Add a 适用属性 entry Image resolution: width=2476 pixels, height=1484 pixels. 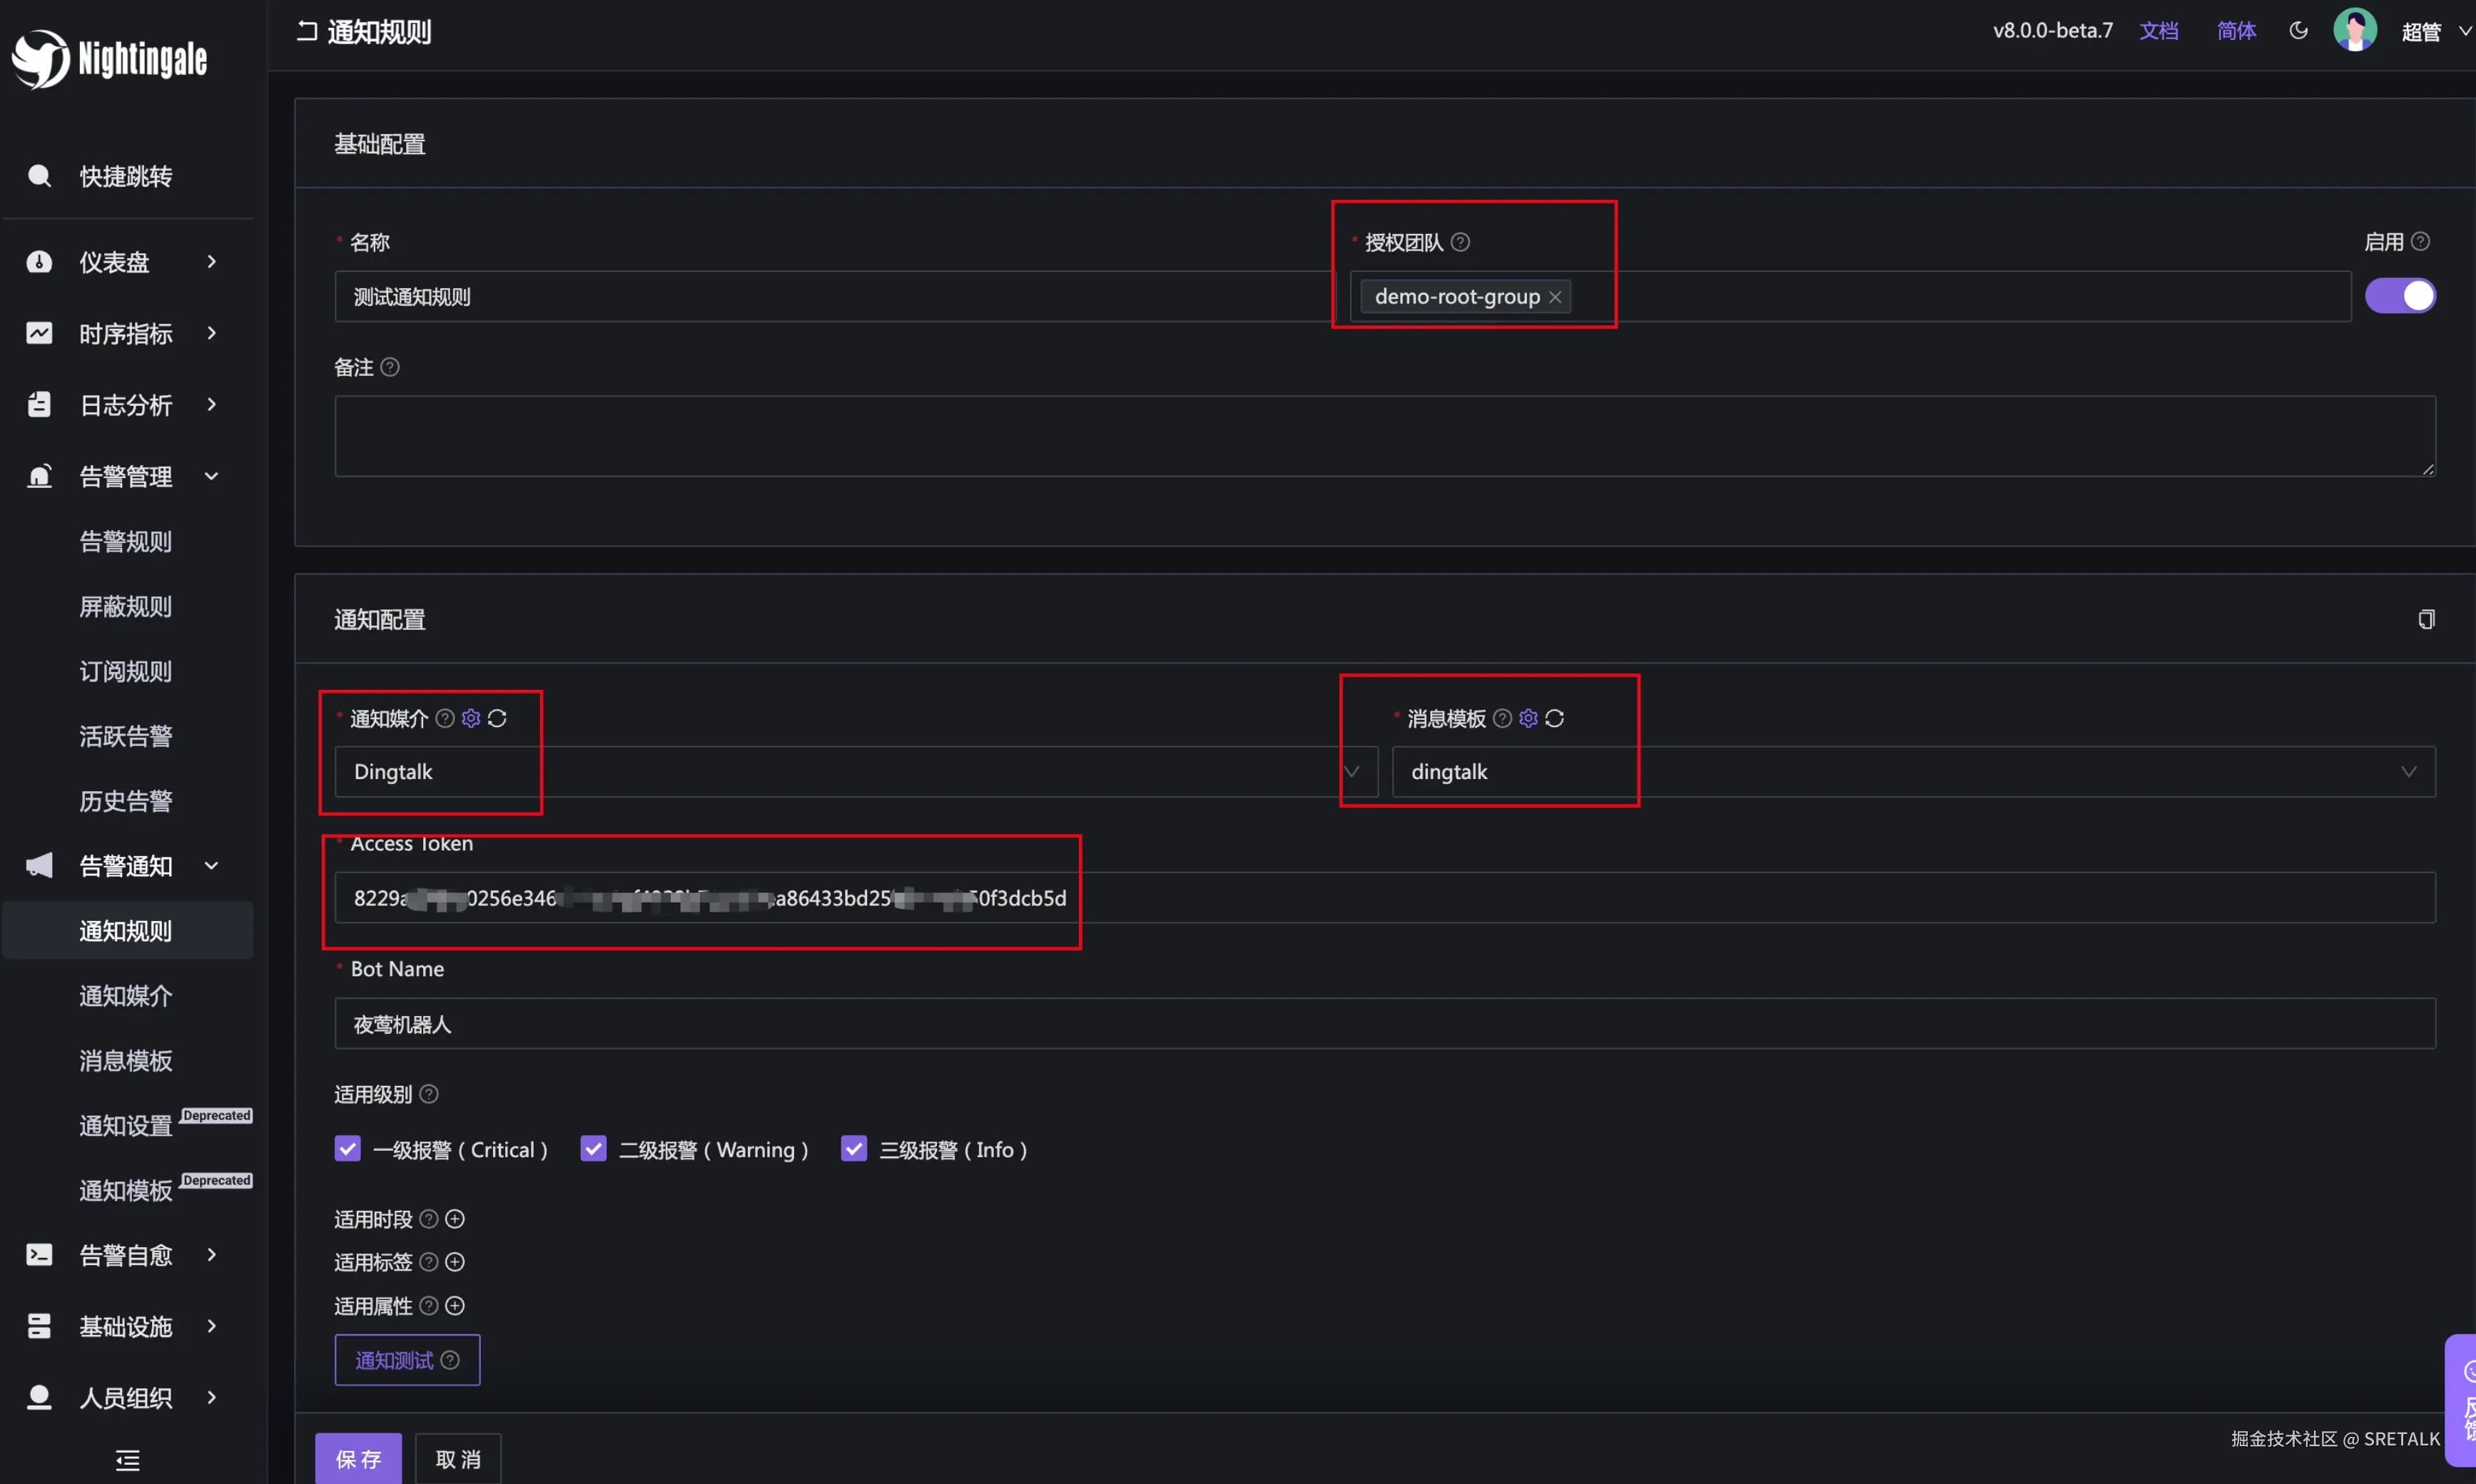pos(455,1306)
